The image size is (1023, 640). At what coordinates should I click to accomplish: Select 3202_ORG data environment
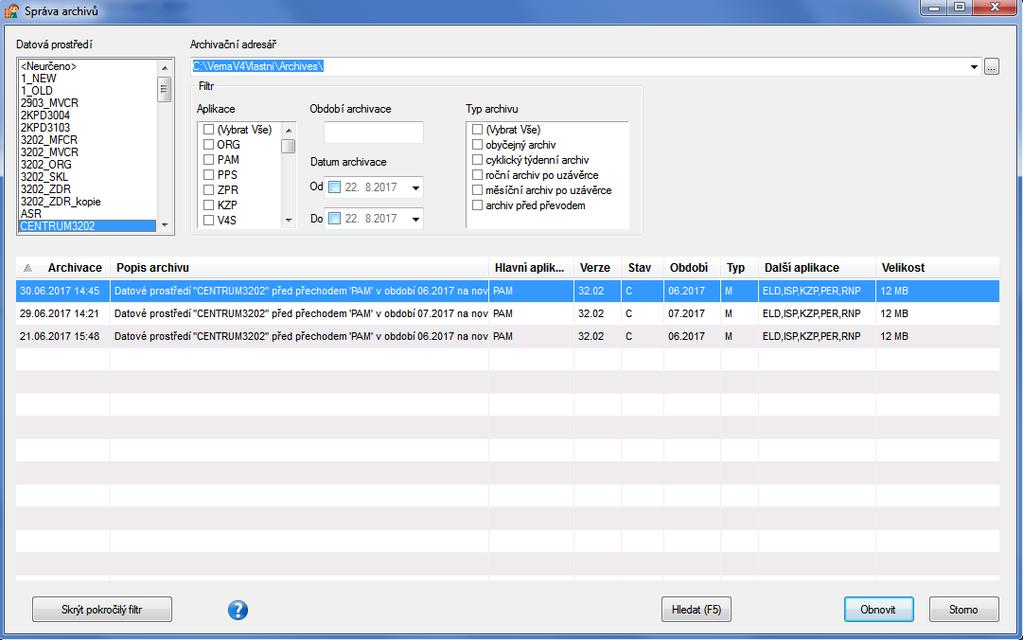click(x=87, y=164)
